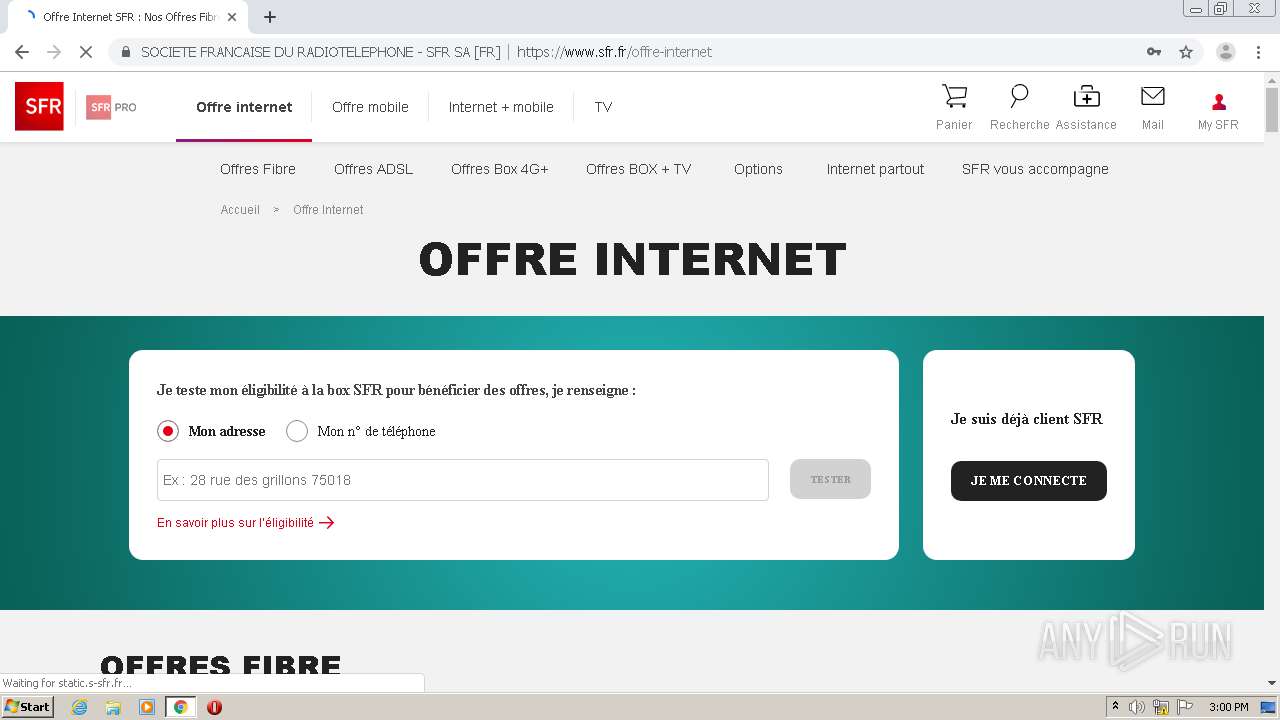Launch Internet Explorer from taskbar
Image resolution: width=1280 pixels, height=720 pixels.
(80, 707)
